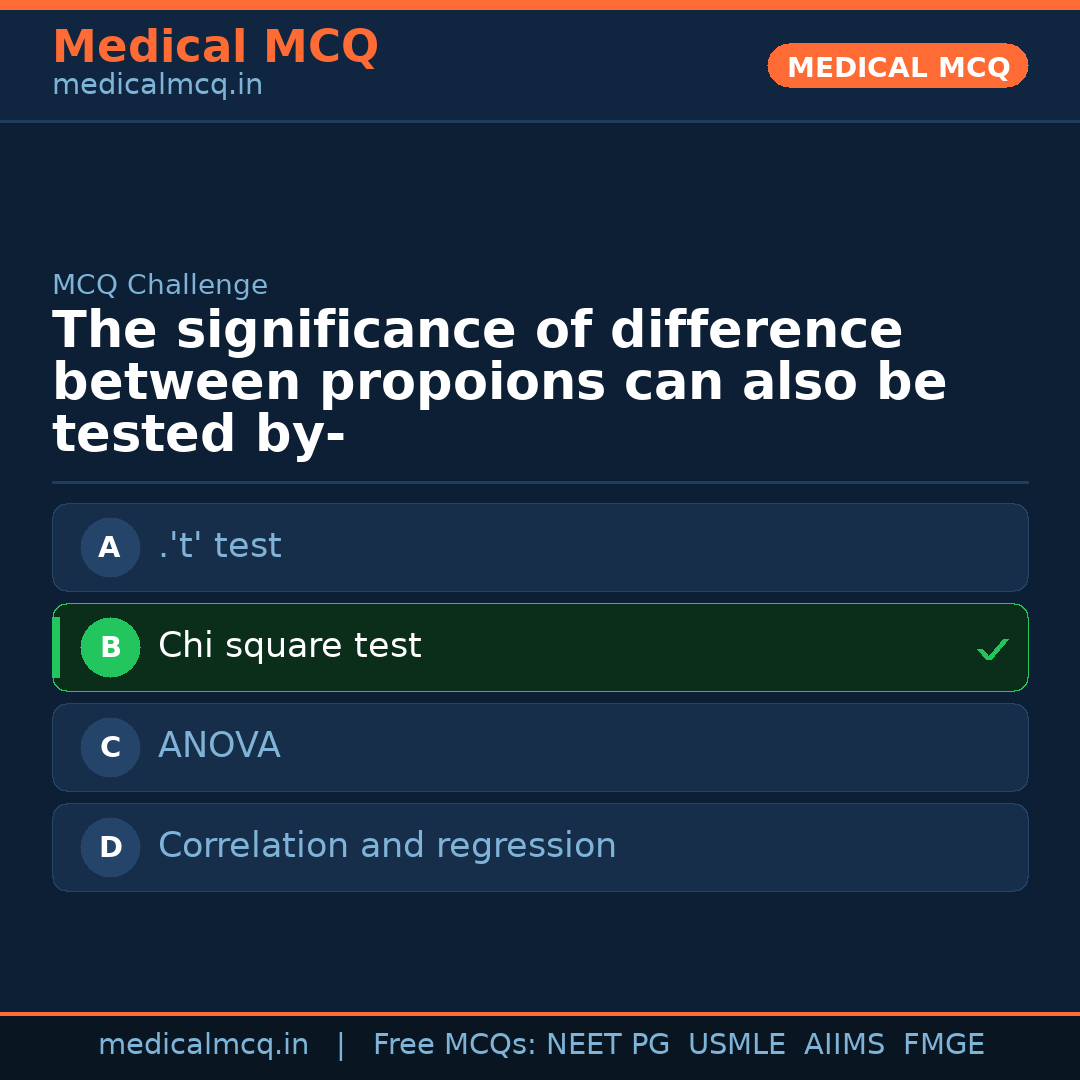
Task: Click the circular A option badge
Action: click(x=110, y=547)
